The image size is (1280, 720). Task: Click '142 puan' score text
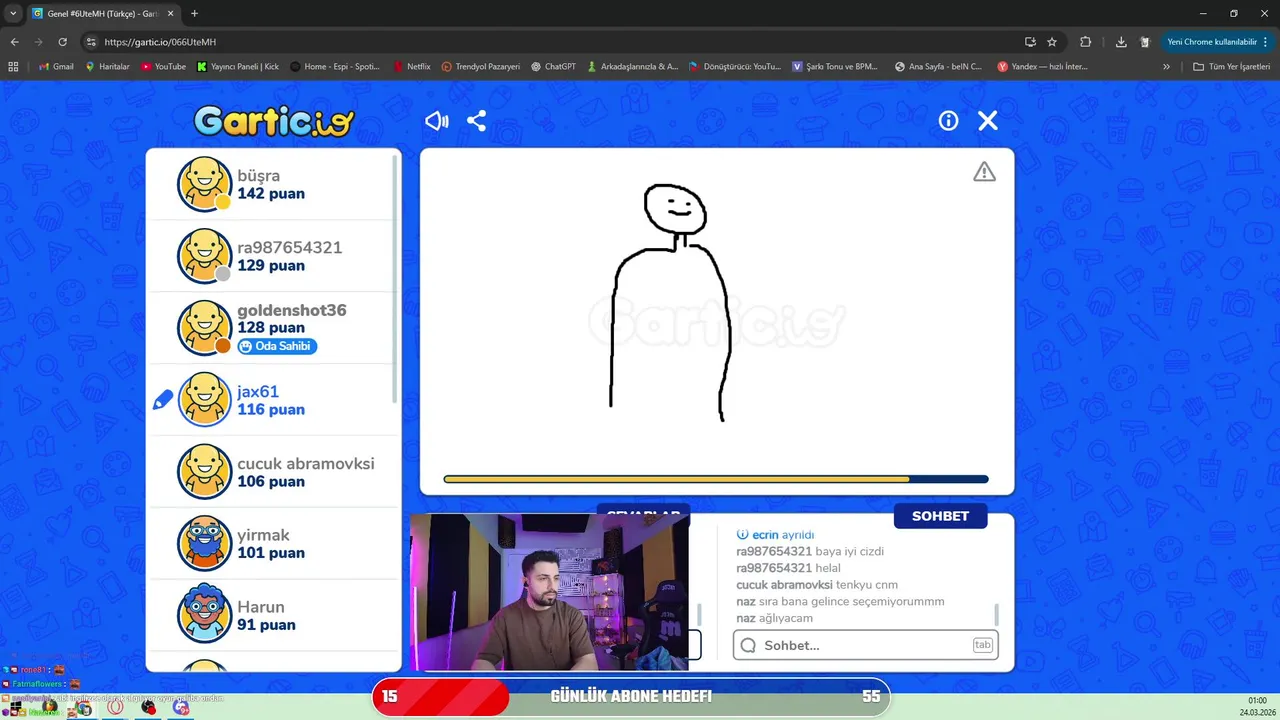click(x=271, y=194)
